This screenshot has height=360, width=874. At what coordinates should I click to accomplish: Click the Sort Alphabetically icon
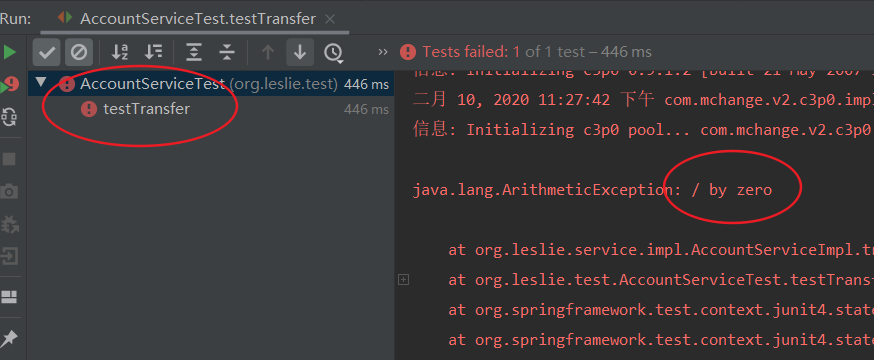point(120,52)
